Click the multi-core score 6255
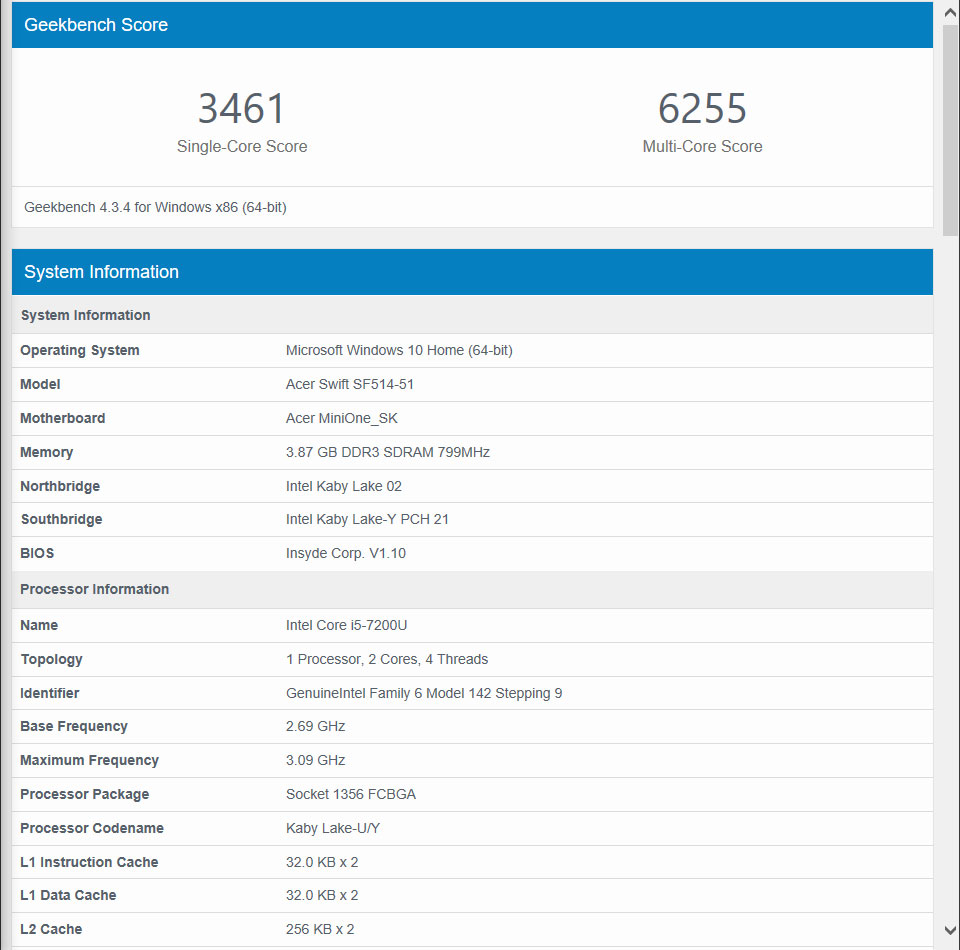 point(702,108)
